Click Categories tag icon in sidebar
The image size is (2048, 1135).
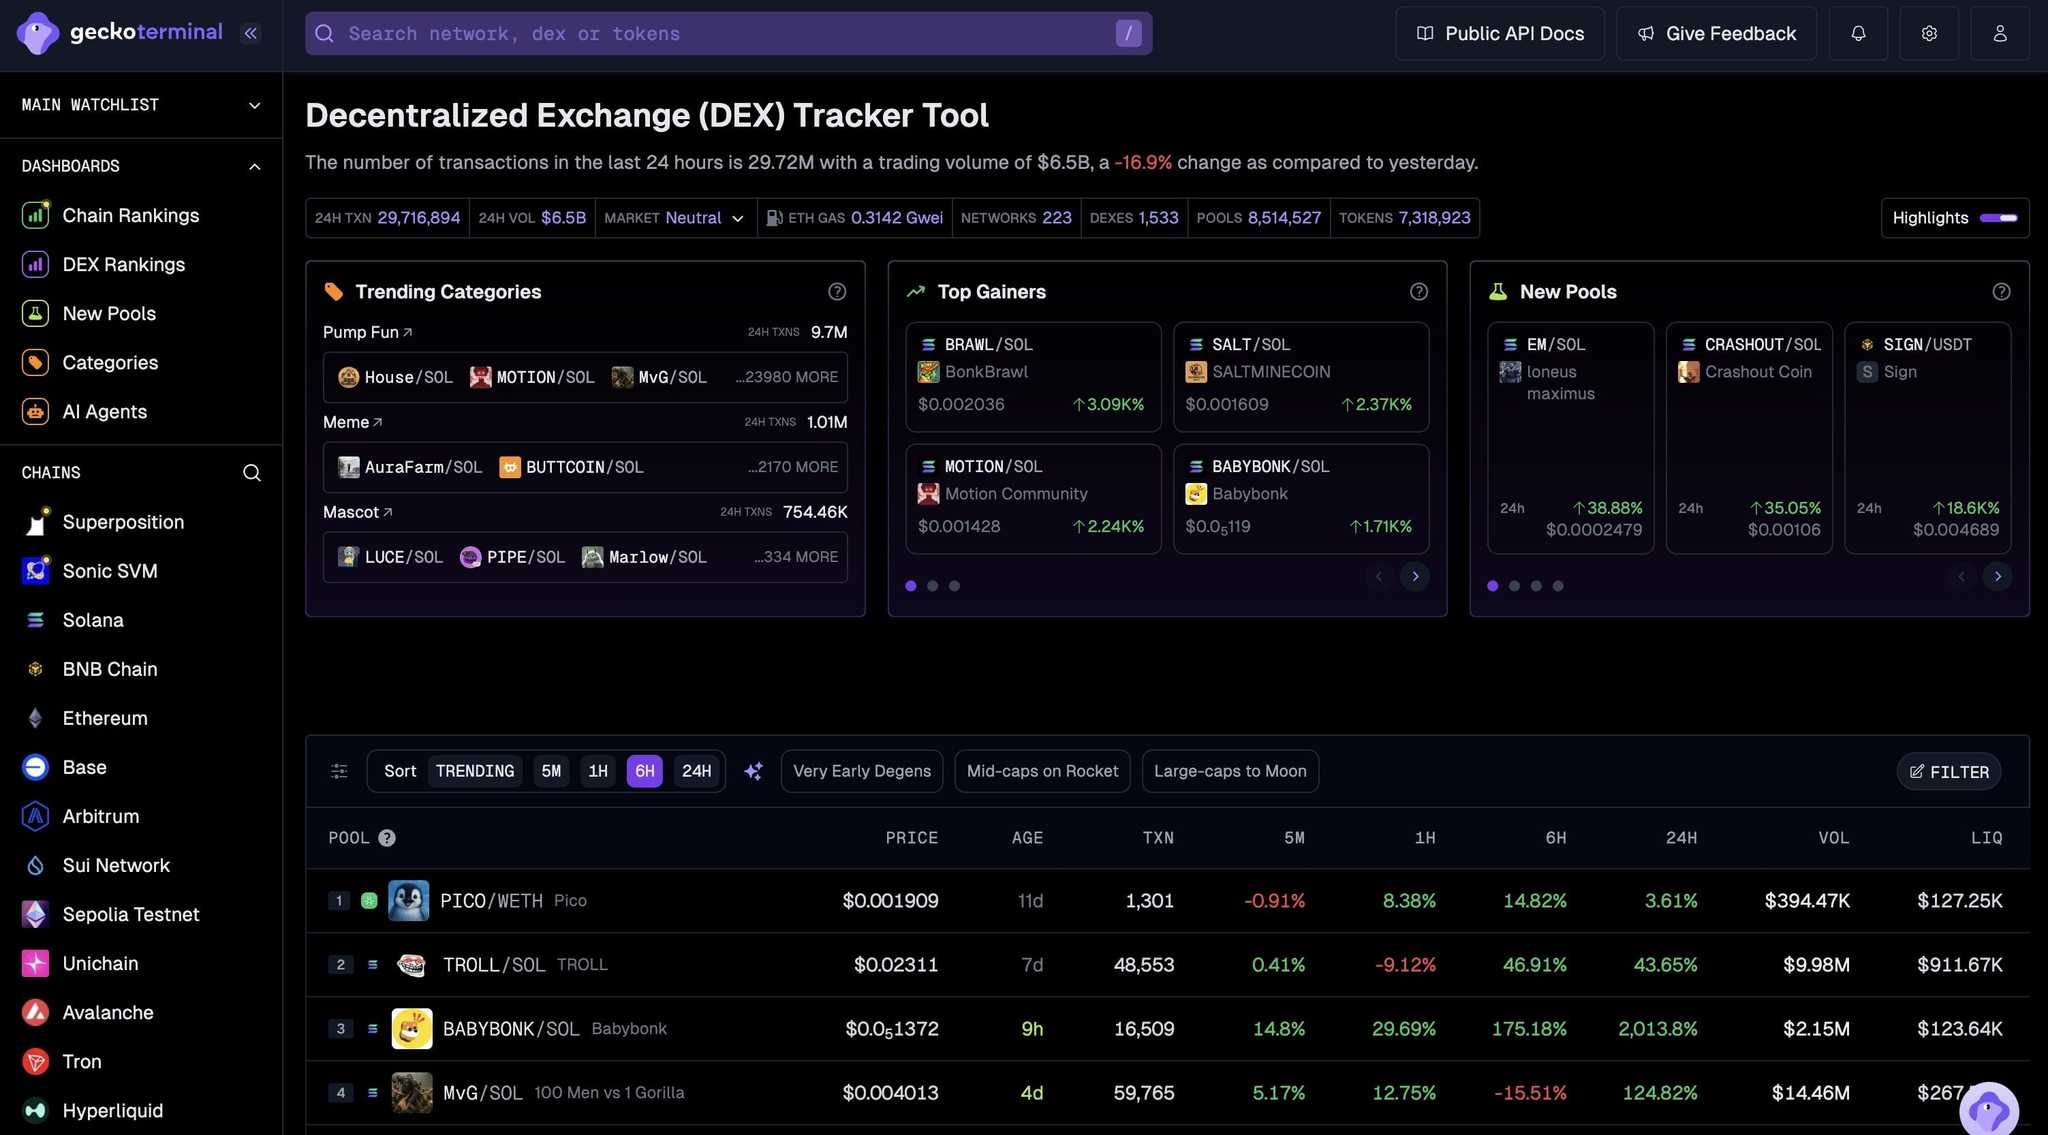[35, 362]
